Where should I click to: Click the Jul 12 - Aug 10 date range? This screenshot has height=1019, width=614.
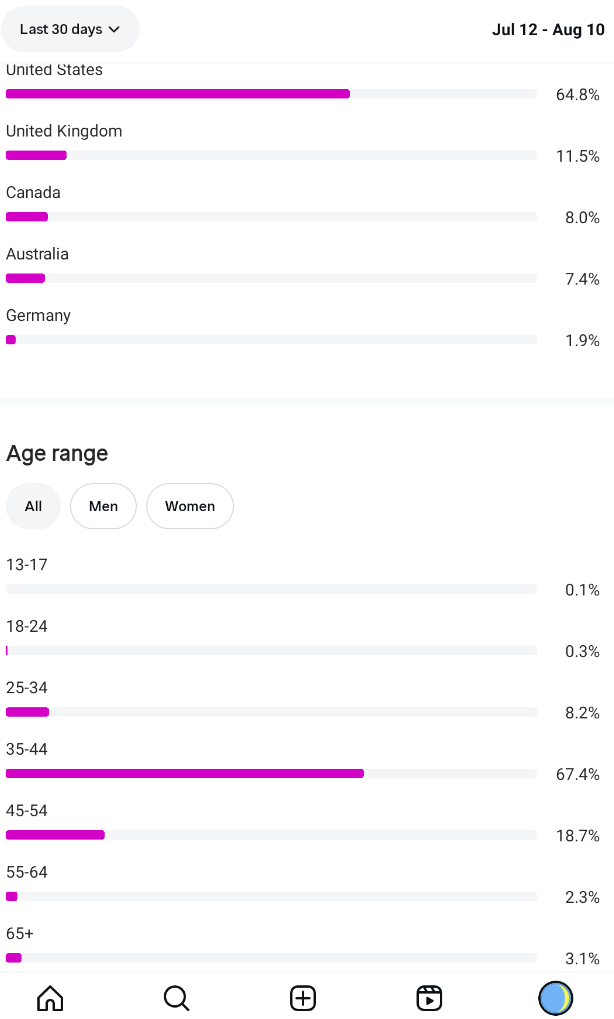click(x=548, y=29)
